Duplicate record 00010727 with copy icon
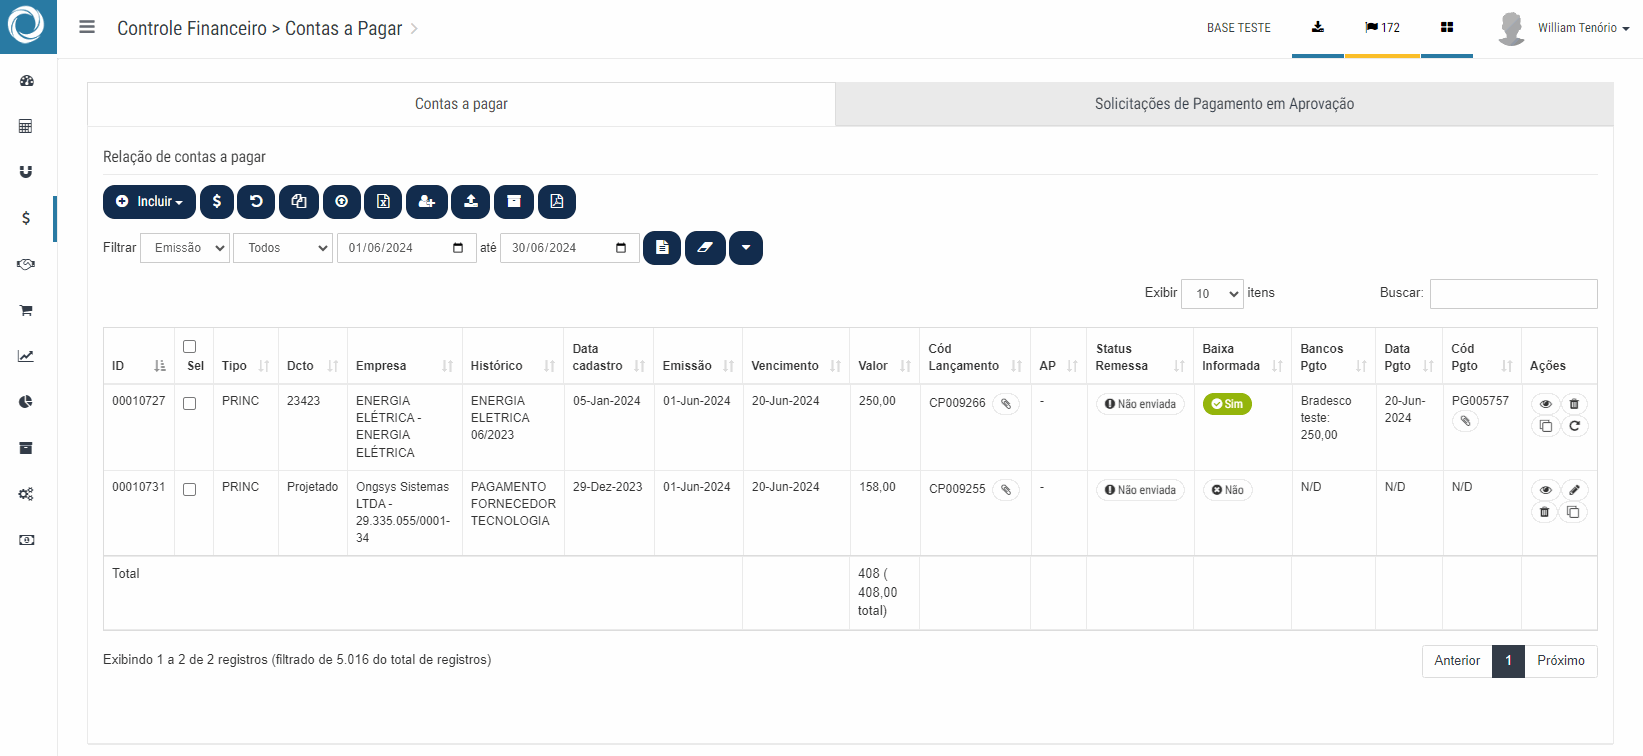The width and height of the screenshot is (1643, 756). pos(1545,426)
